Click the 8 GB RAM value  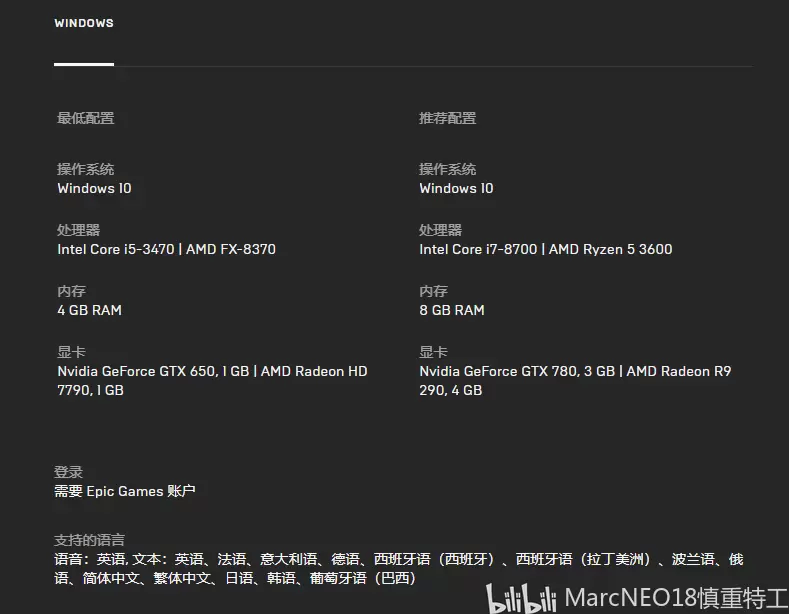[x=452, y=310]
